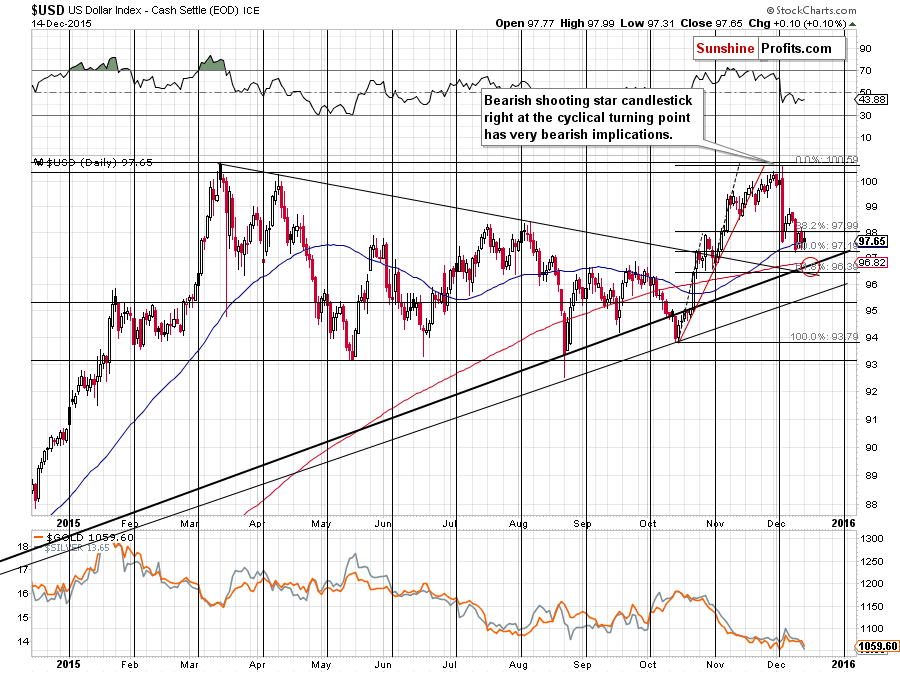900x673 pixels.
Task: Click the Feb label at the image bottom
Action: pyautogui.click(x=130, y=665)
